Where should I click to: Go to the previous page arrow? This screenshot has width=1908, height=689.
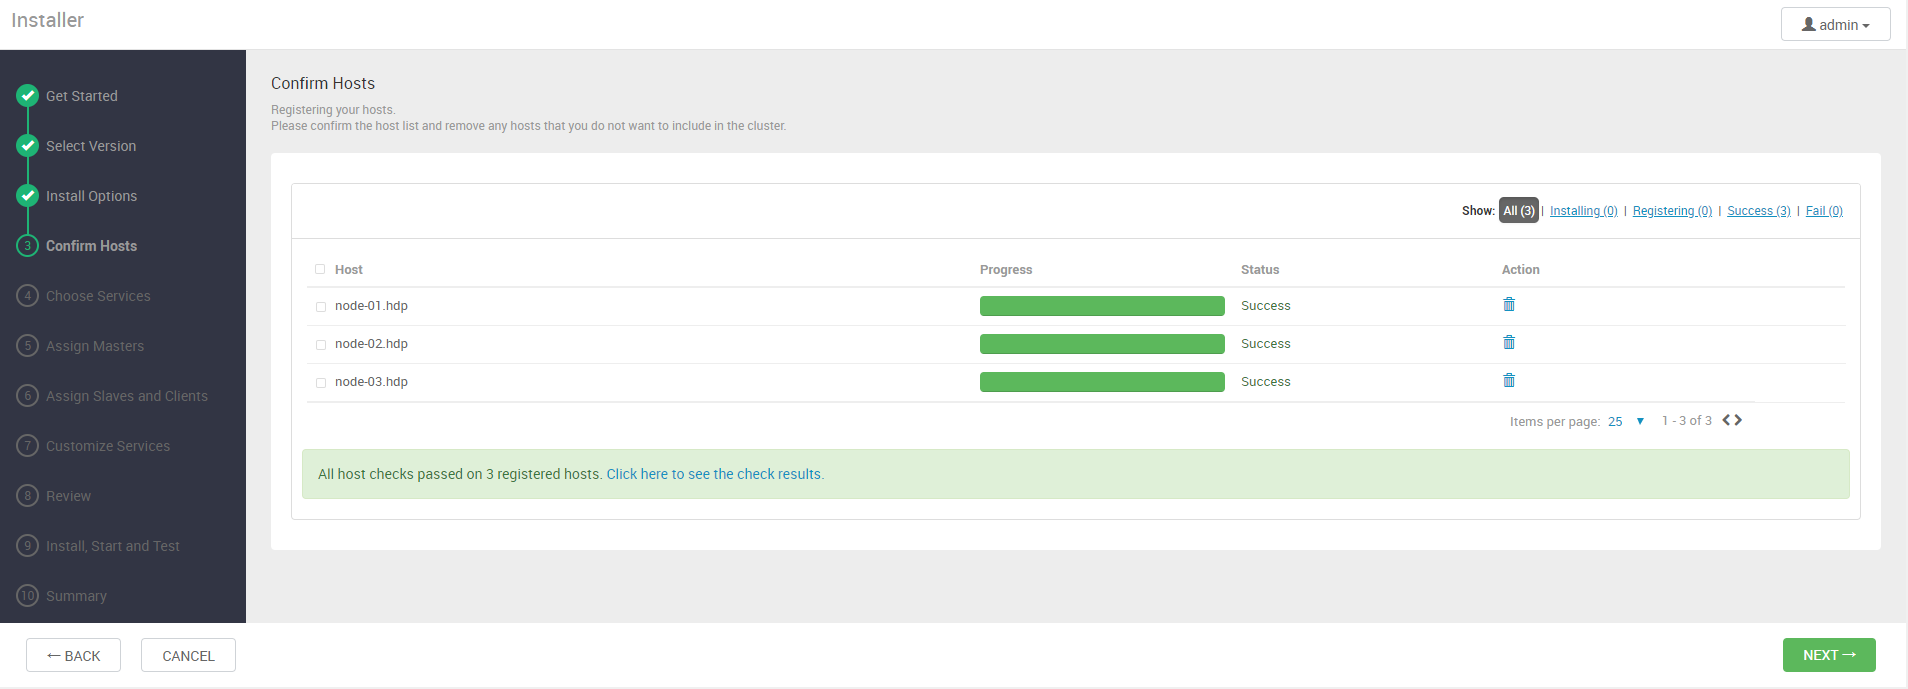click(x=1726, y=420)
